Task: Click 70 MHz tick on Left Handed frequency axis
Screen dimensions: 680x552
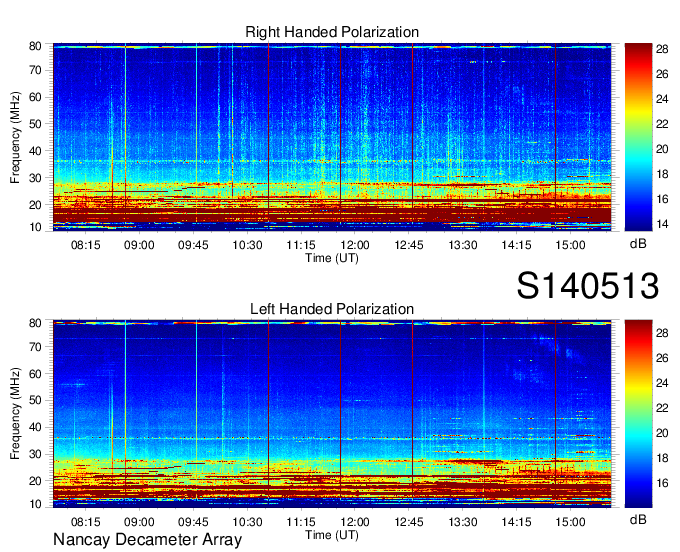Action: pos(35,347)
